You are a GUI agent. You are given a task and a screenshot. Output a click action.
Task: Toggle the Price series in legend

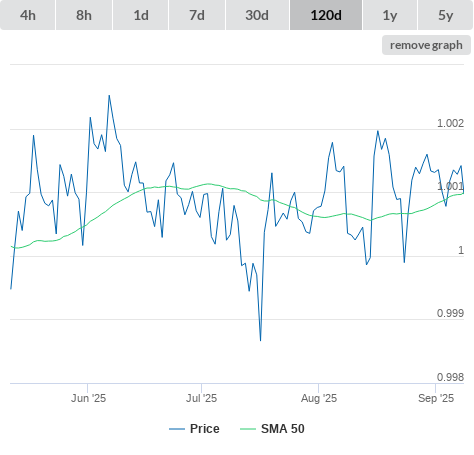pos(205,429)
